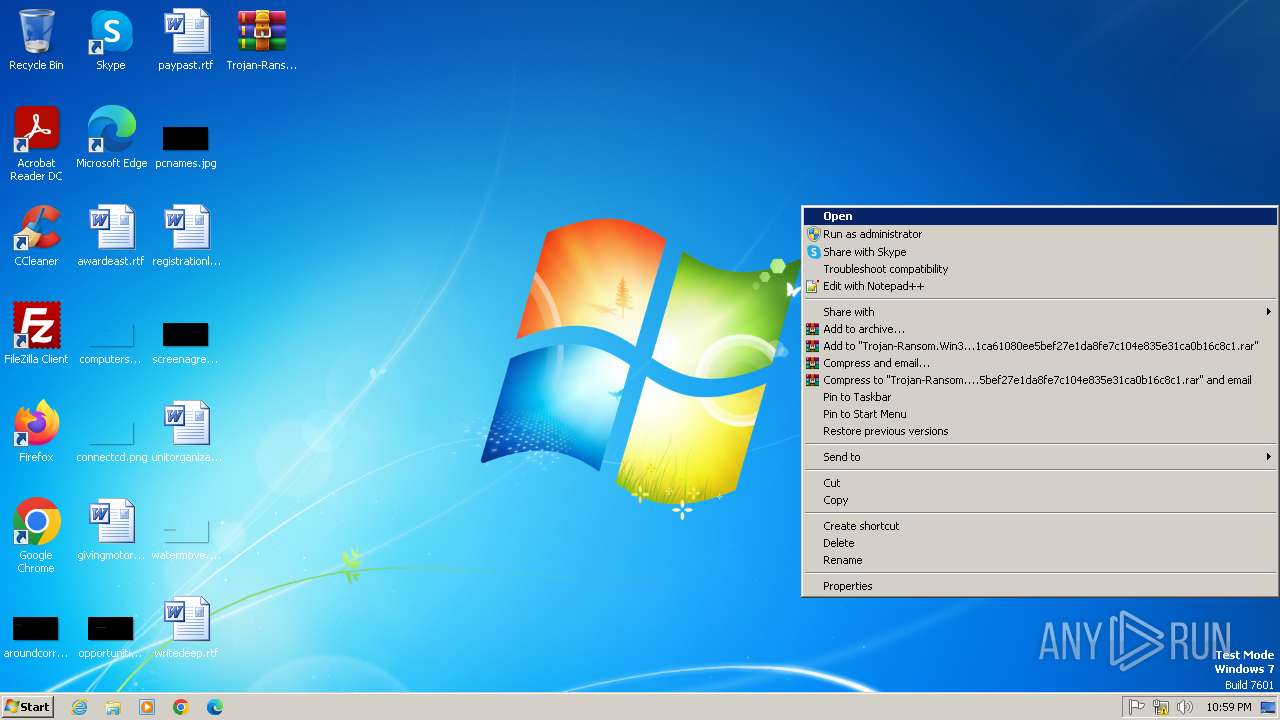Select the givingmotor... document icon
This screenshot has width=1280, height=720.
111,530
